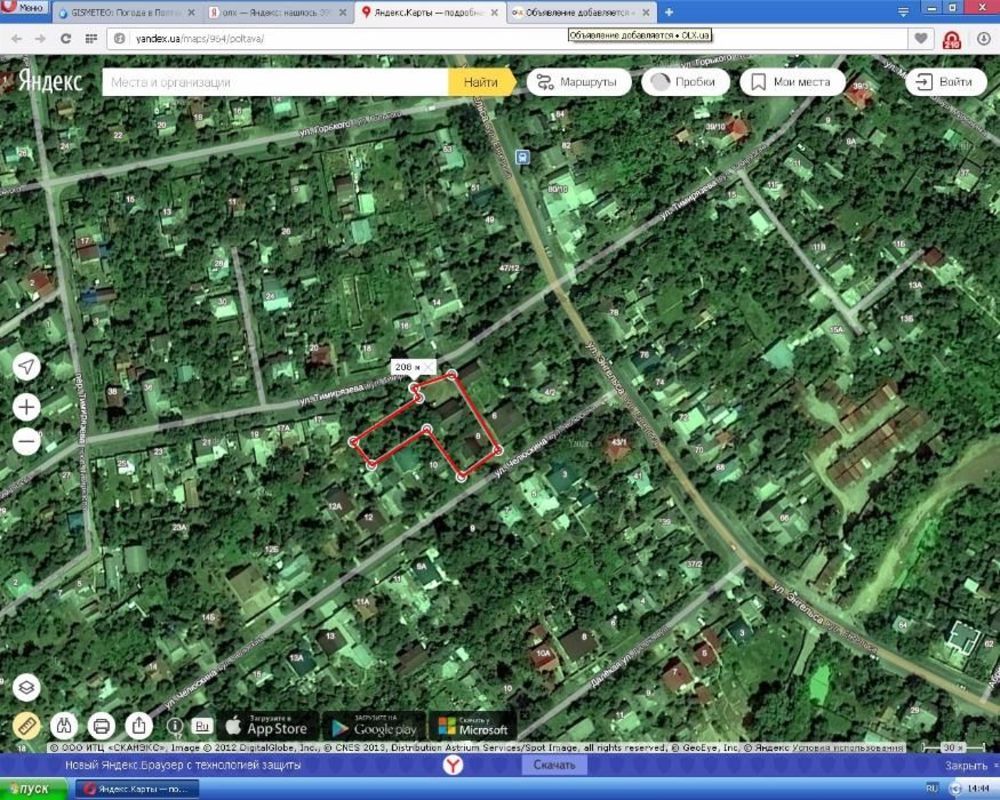Print the current map view
Image resolution: width=1000 pixels, height=800 pixels.
pyautogui.click(x=101, y=725)
